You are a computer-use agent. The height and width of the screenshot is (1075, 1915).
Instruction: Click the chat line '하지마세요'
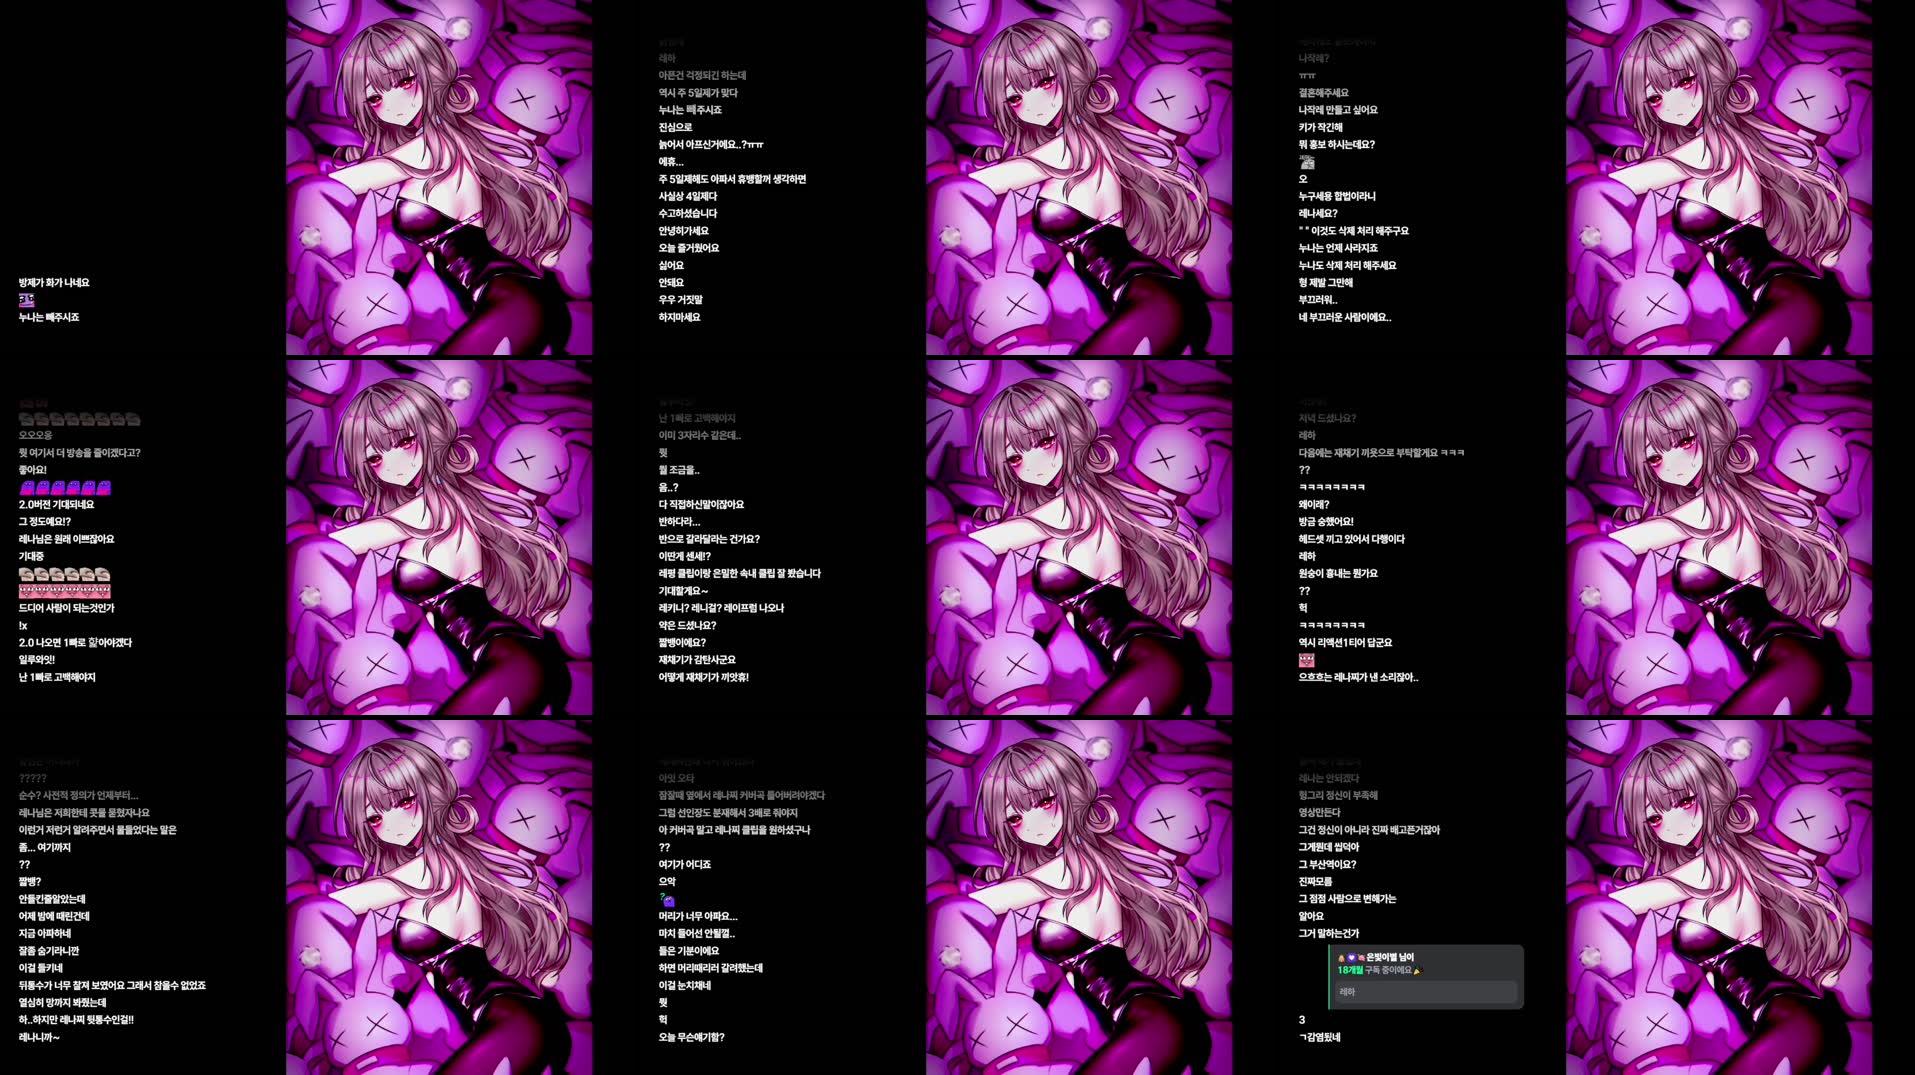(680, 317)
